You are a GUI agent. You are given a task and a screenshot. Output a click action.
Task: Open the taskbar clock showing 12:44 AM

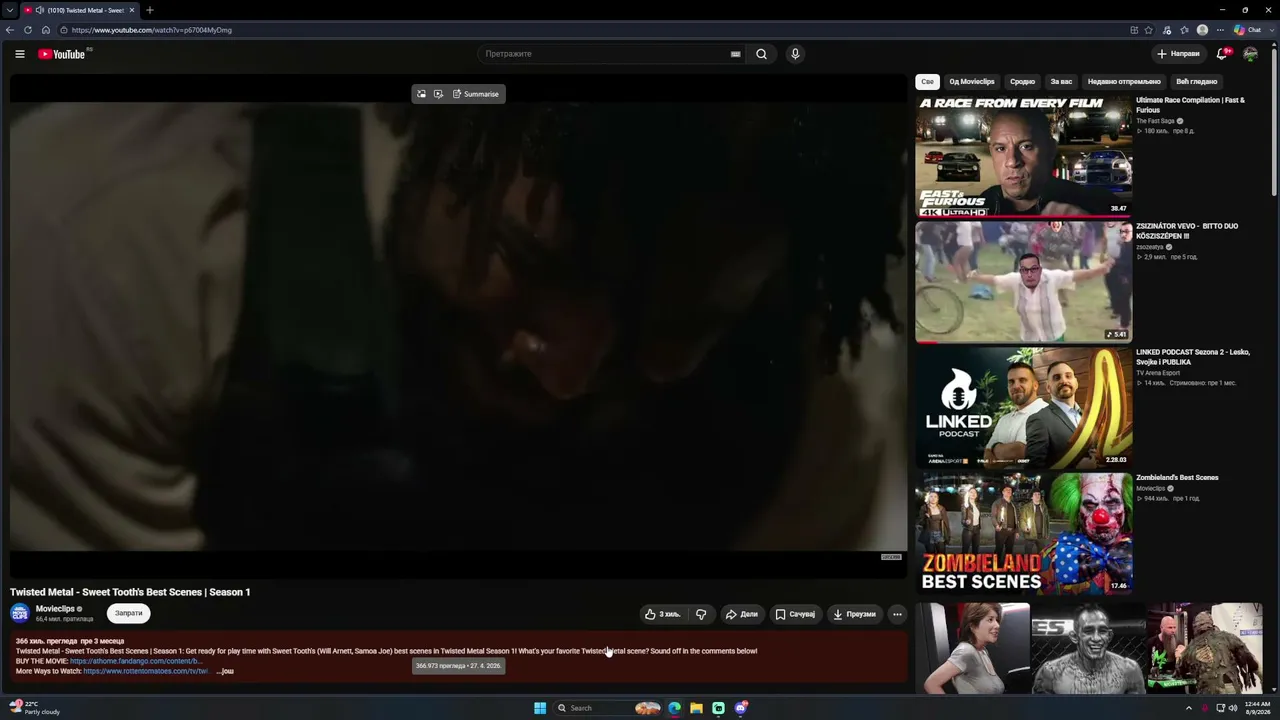(x=1257, y=708)
